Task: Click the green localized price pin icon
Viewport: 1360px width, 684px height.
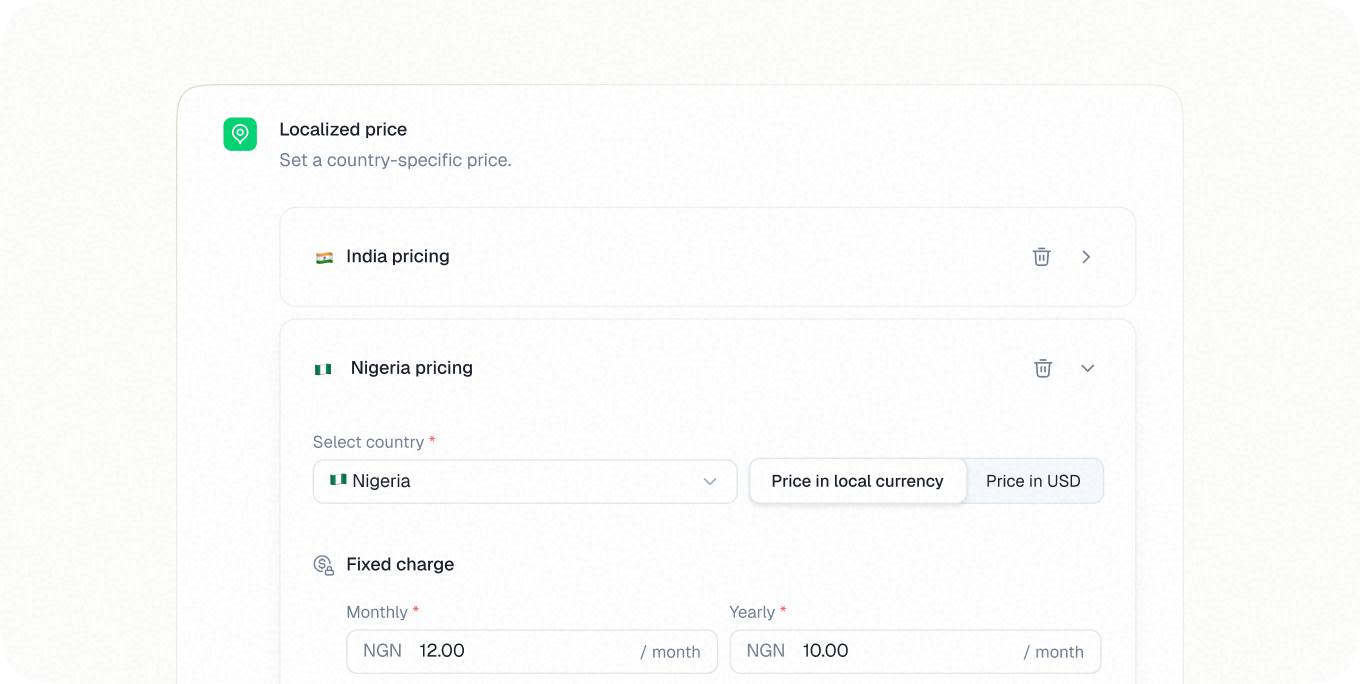Action: tap(240, 134)
